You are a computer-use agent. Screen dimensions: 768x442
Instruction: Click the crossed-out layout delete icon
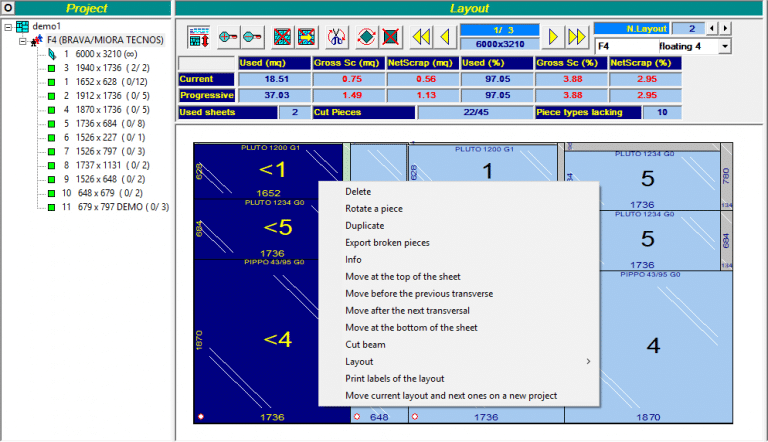[x=282, y=37]
